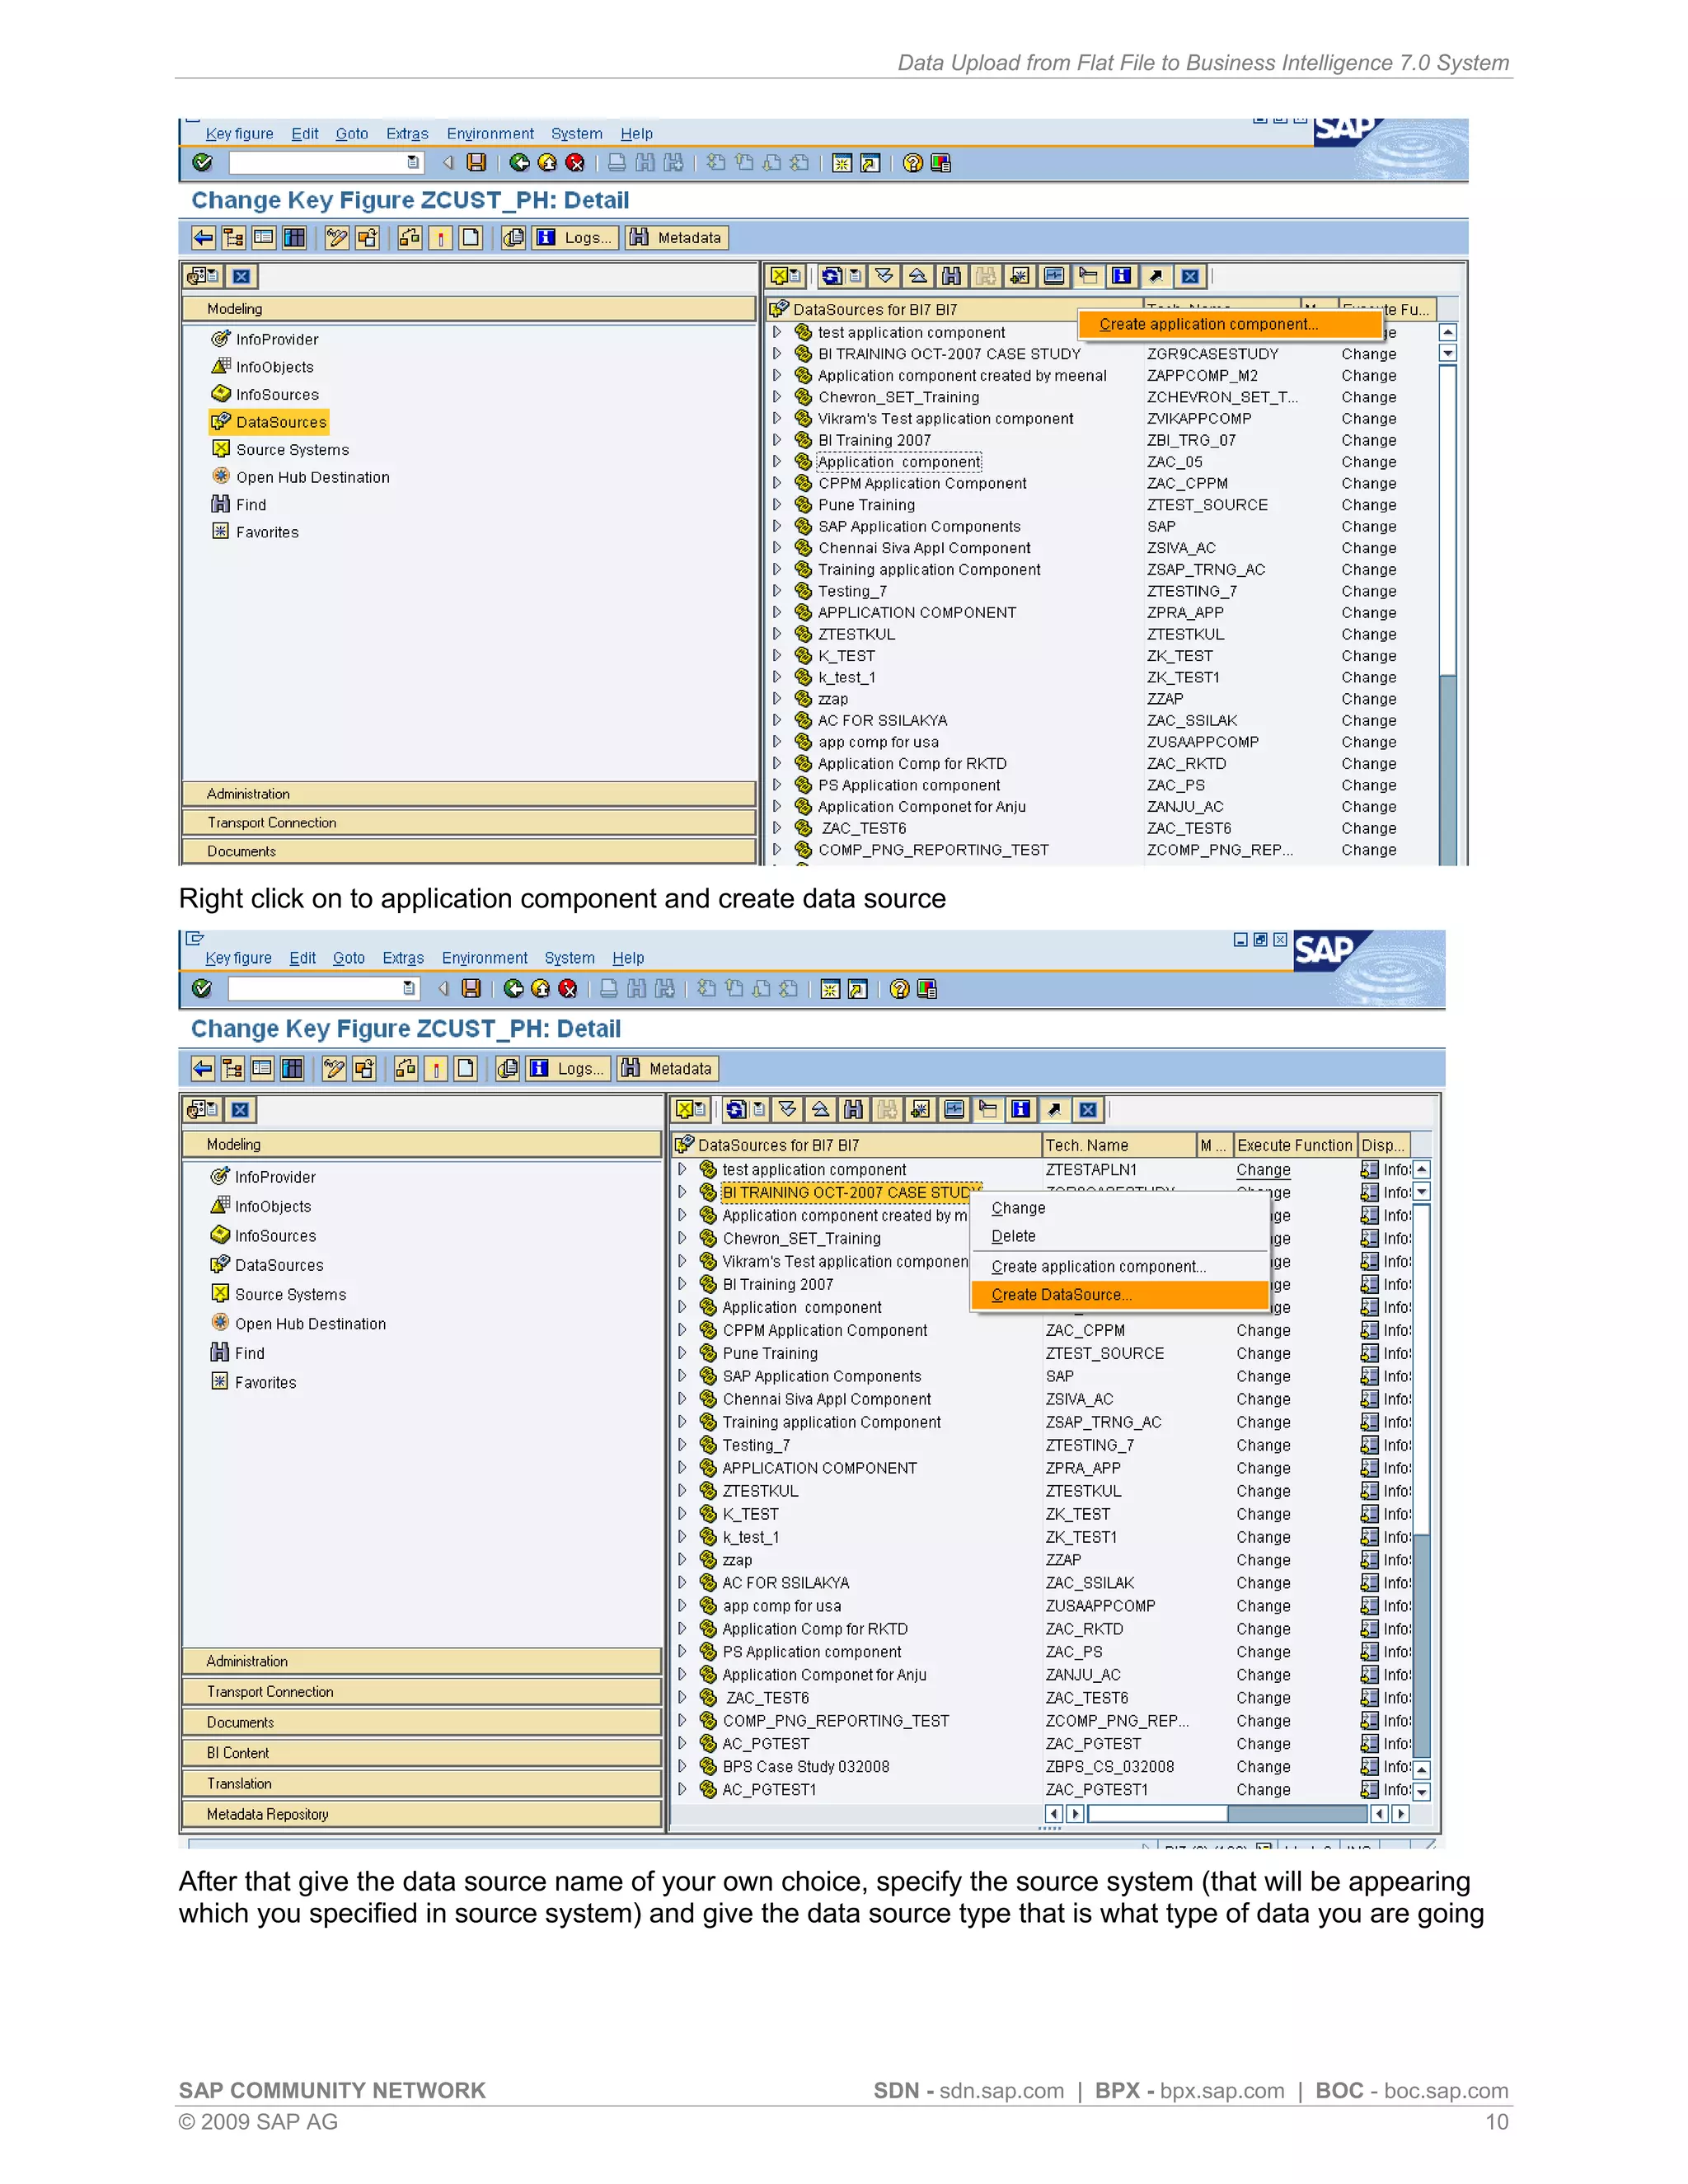The height and width of the screenshot is (2184, 1688).
Task: Open the Extras menu in lower screenshot
Action: tap(403, 958)
